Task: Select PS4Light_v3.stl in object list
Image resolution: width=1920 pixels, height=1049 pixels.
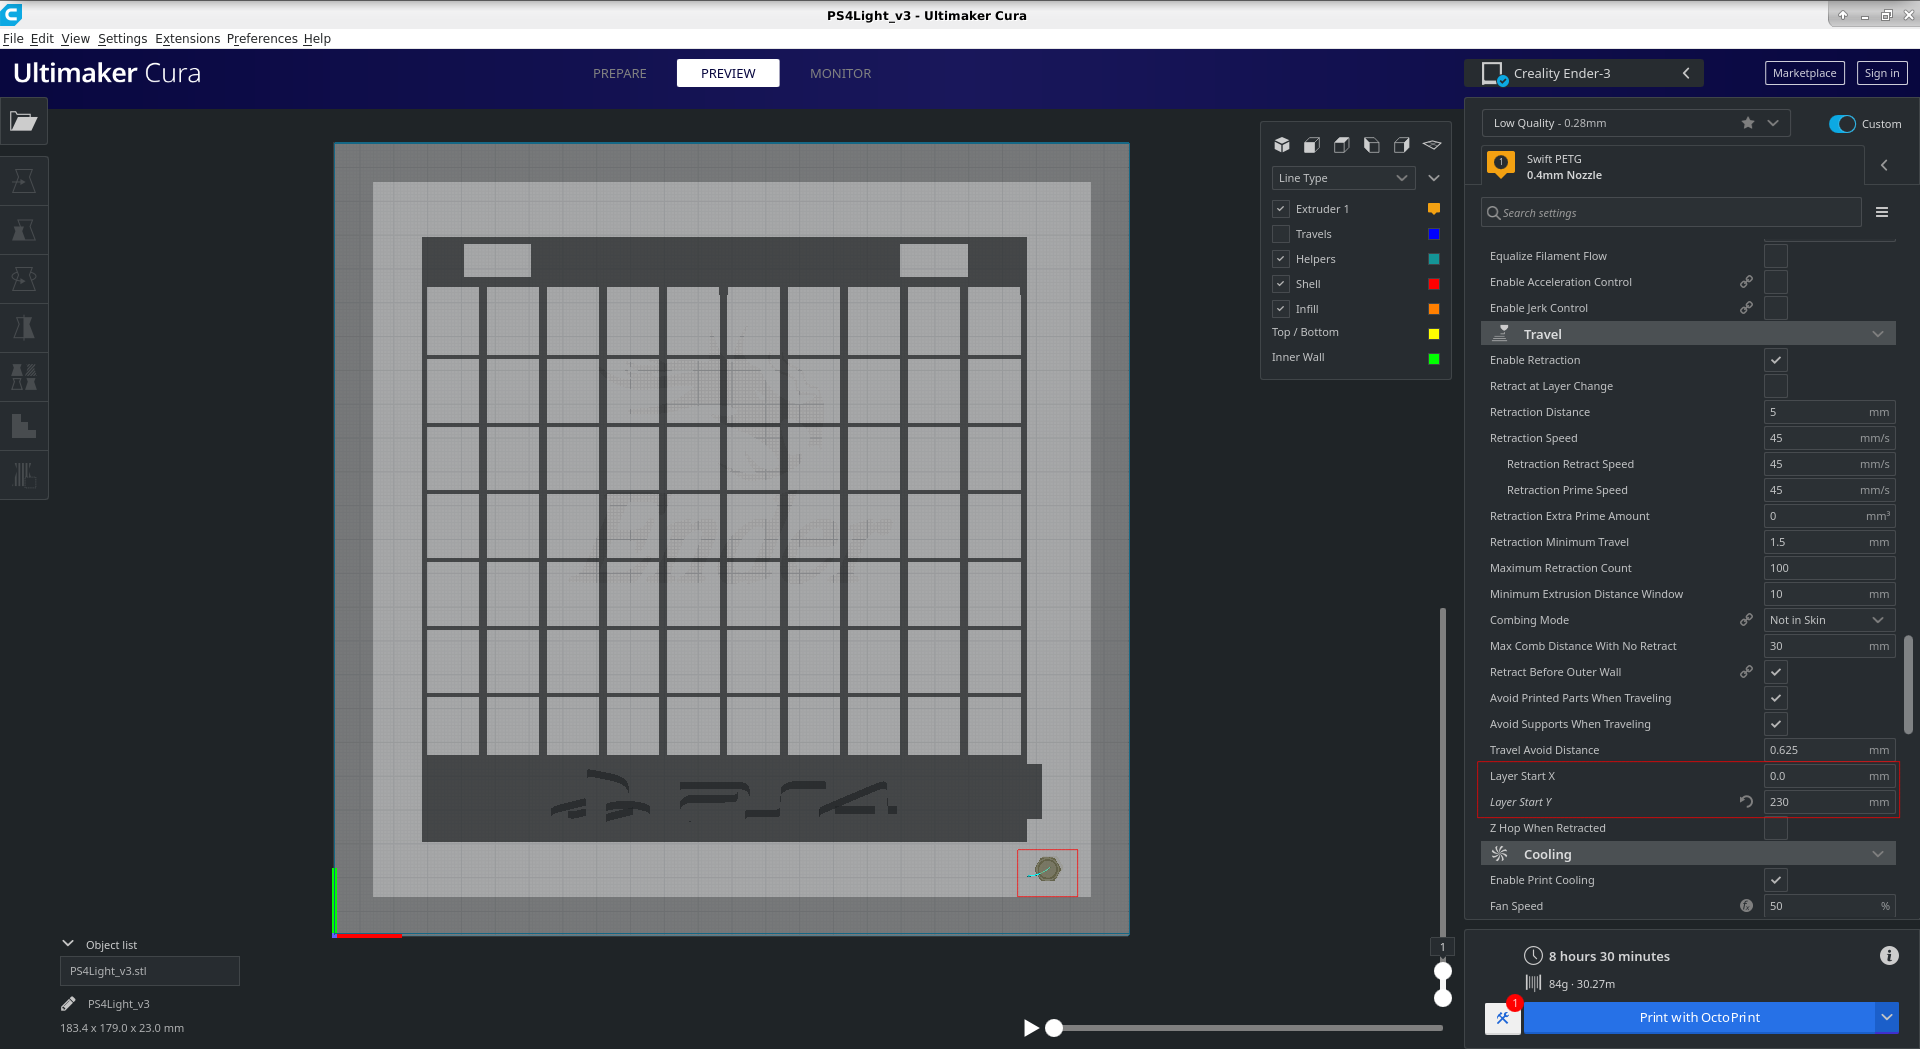Action: coord(149,971)
